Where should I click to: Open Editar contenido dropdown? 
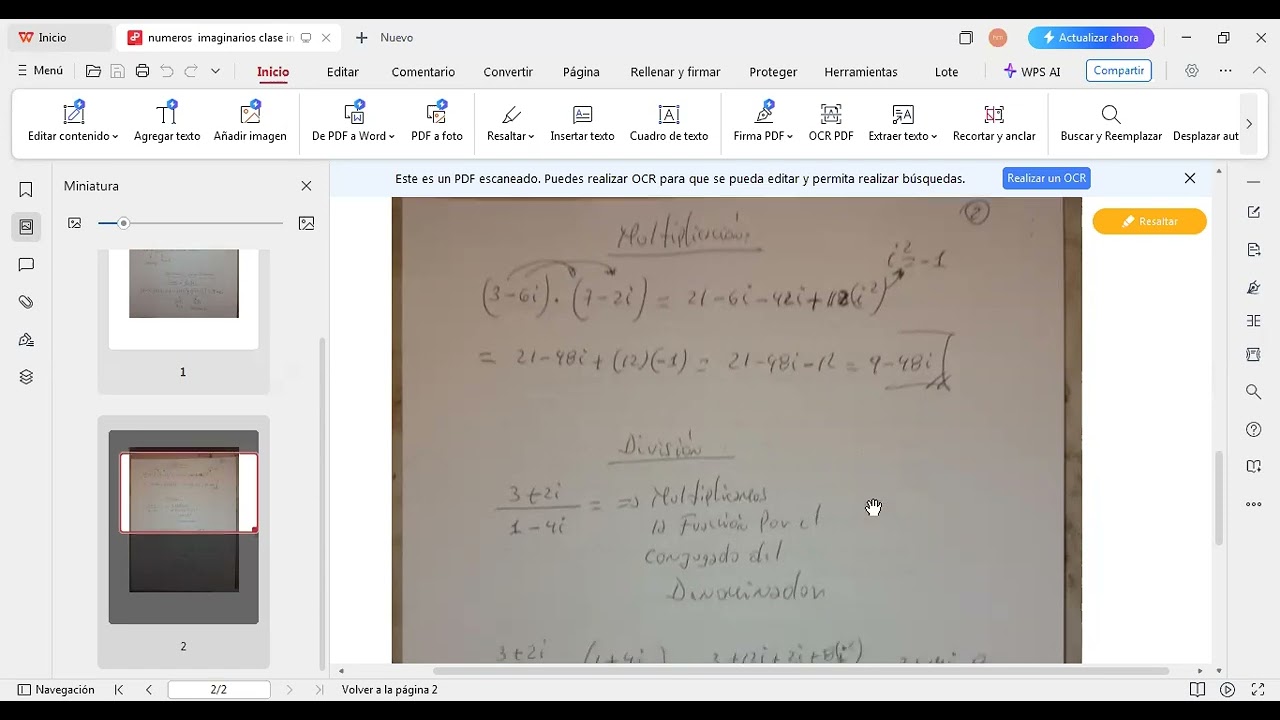pyautogui.click(x=73, y=123)
